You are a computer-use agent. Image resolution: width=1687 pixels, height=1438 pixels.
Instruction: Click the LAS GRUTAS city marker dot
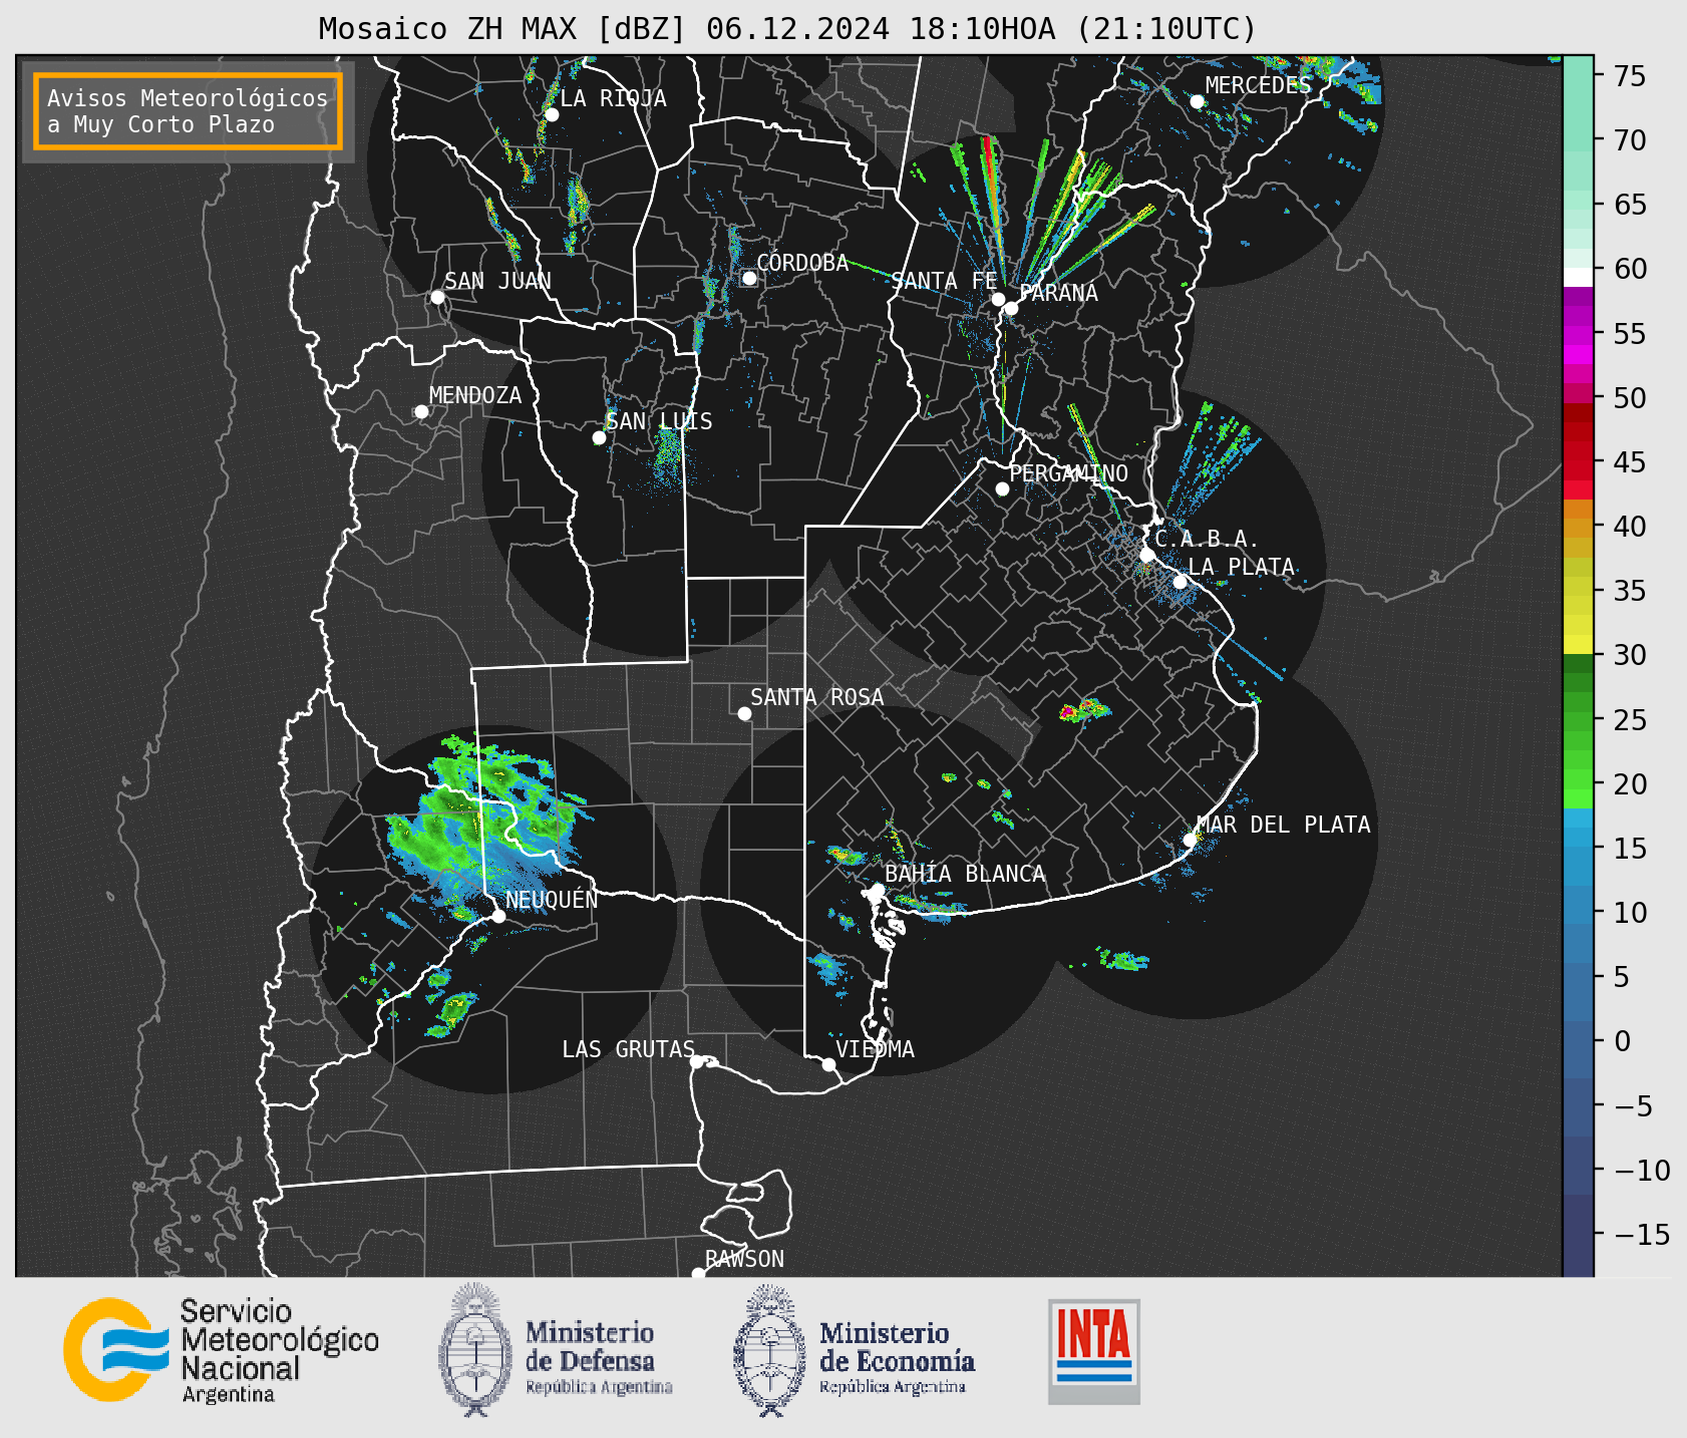coord(697,1062)
